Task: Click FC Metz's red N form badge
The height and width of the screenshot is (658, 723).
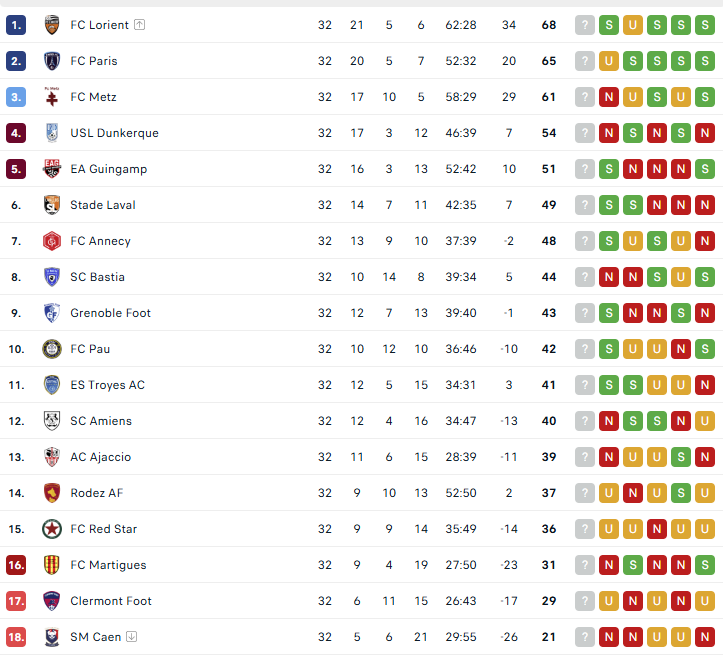Action: pyautogui.click(x=609, y=97)
